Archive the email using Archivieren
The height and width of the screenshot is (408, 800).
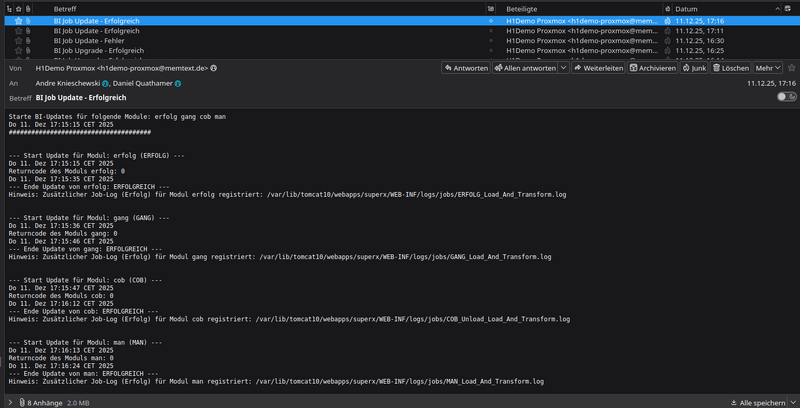(653, 68)
